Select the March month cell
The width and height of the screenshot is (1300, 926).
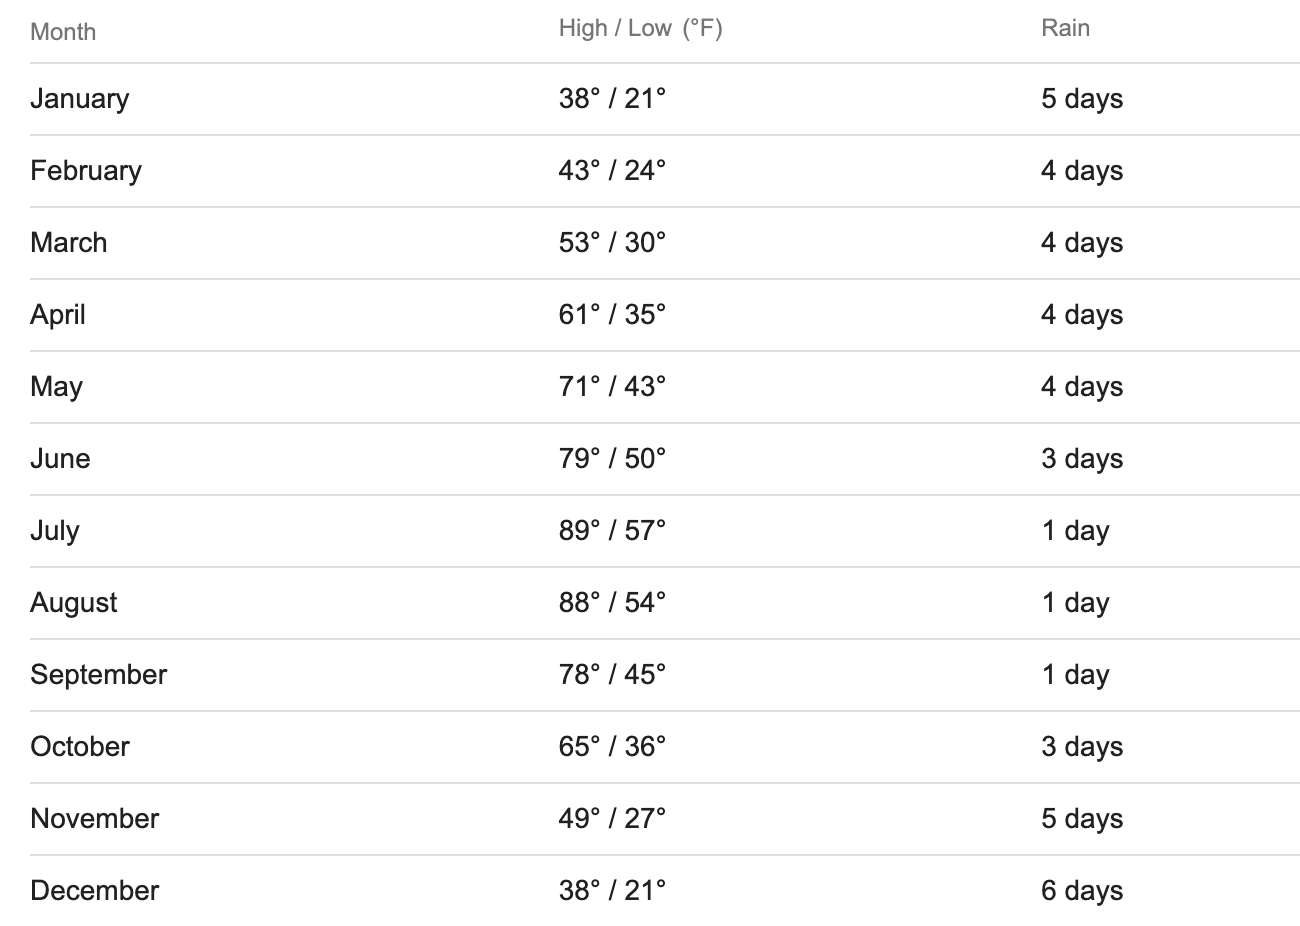68,242
